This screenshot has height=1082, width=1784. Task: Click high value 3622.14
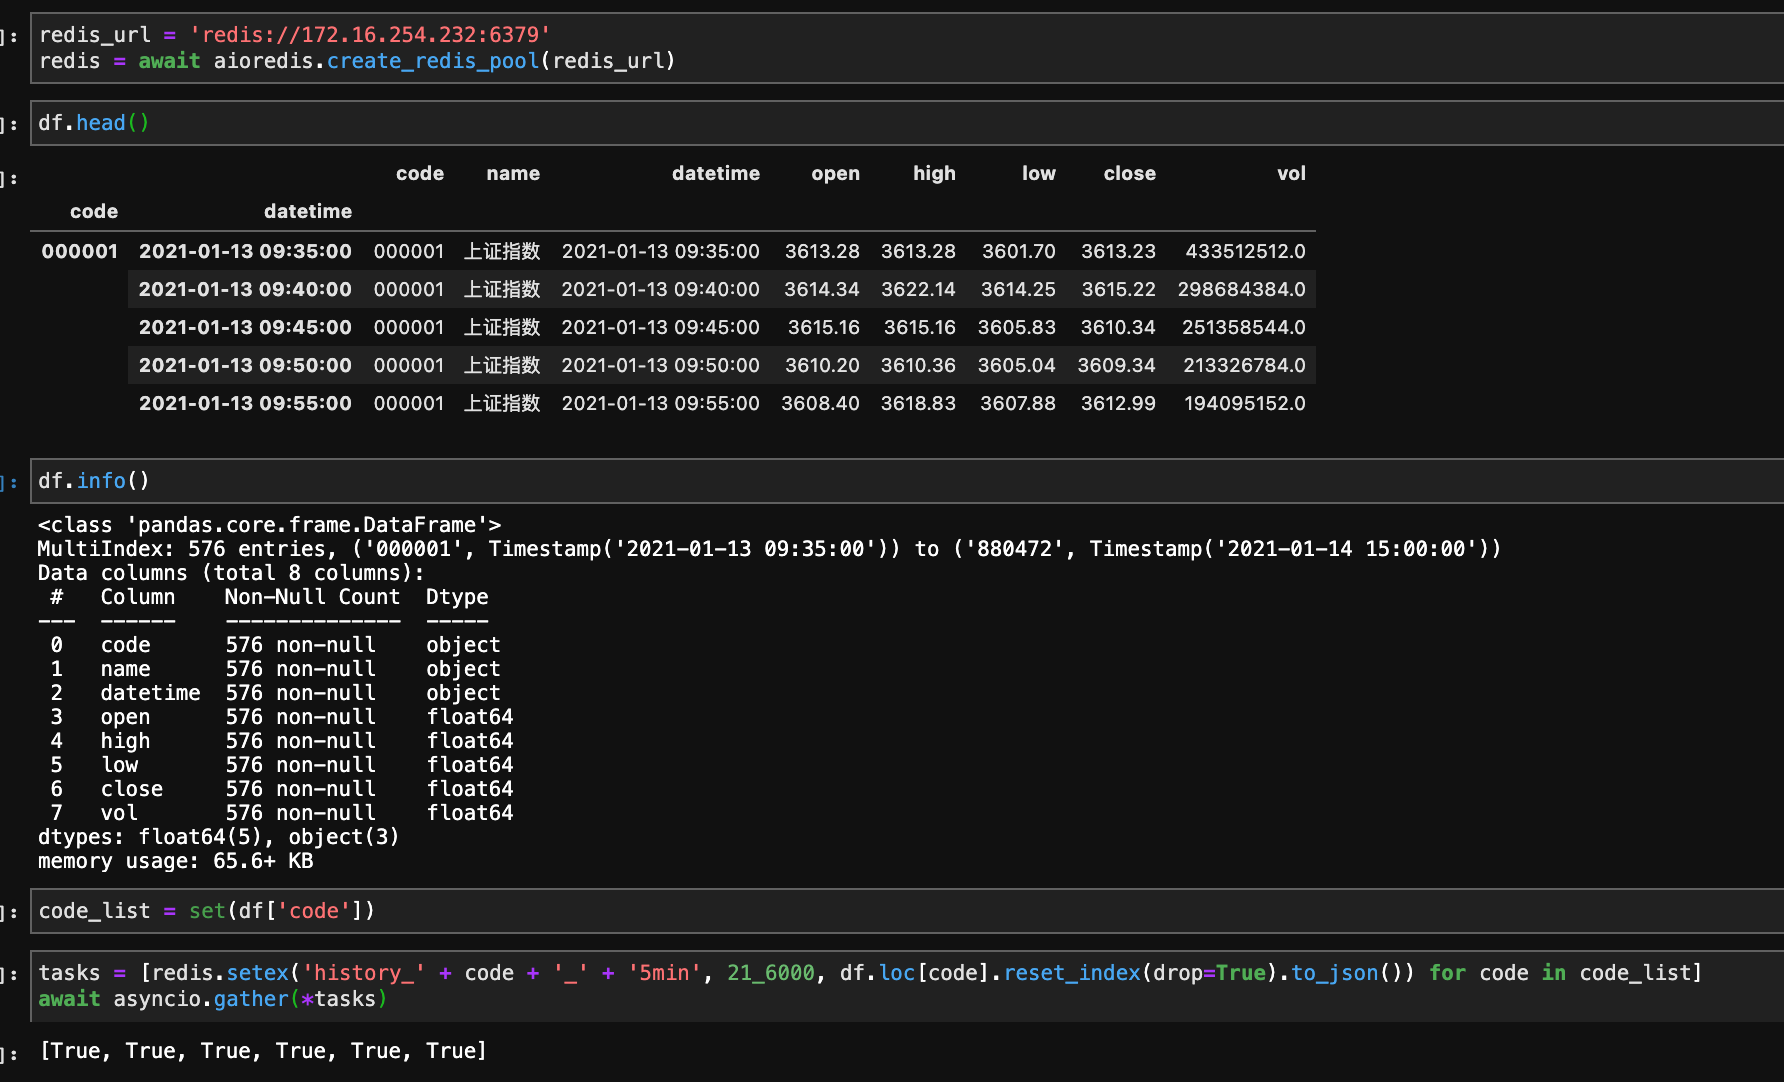[918, 289]
